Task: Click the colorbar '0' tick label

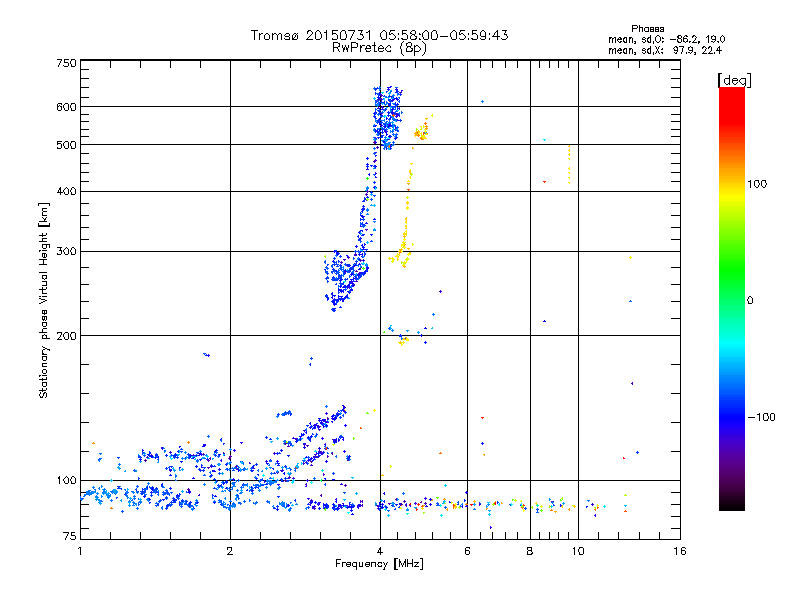Action: [x=750, y=301]
